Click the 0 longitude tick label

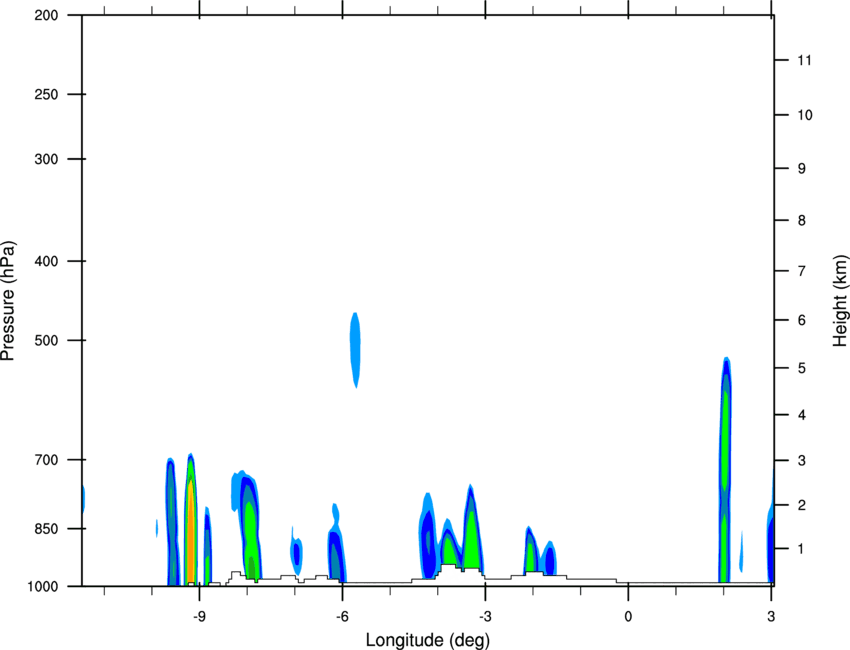tap(628, 616)
